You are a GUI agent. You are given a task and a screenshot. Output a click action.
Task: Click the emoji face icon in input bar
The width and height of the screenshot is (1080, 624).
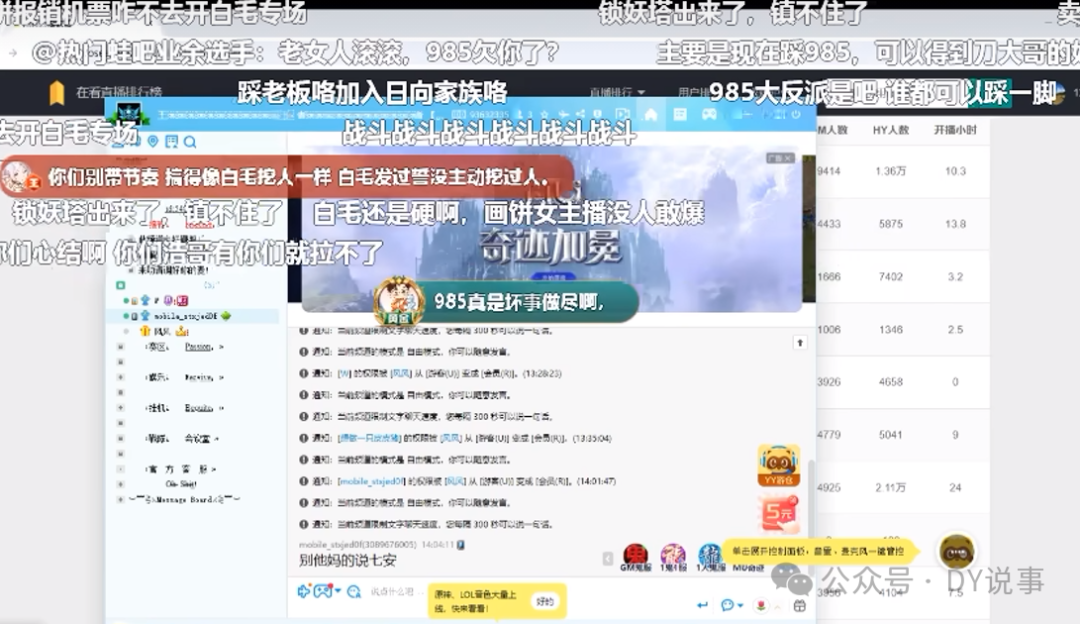tap(354, 592)
